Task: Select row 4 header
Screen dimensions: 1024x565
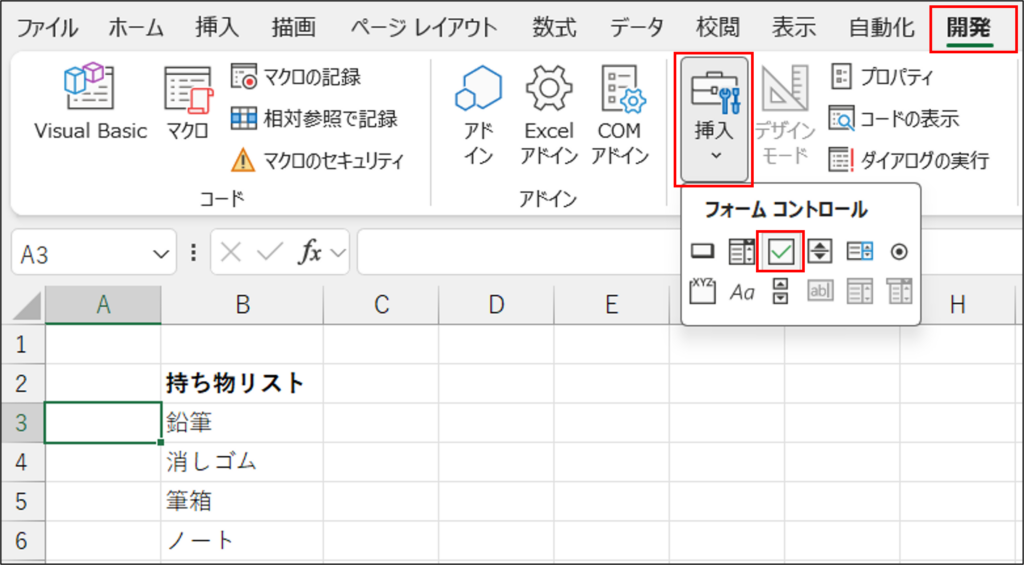Action: tap(23, 462)
